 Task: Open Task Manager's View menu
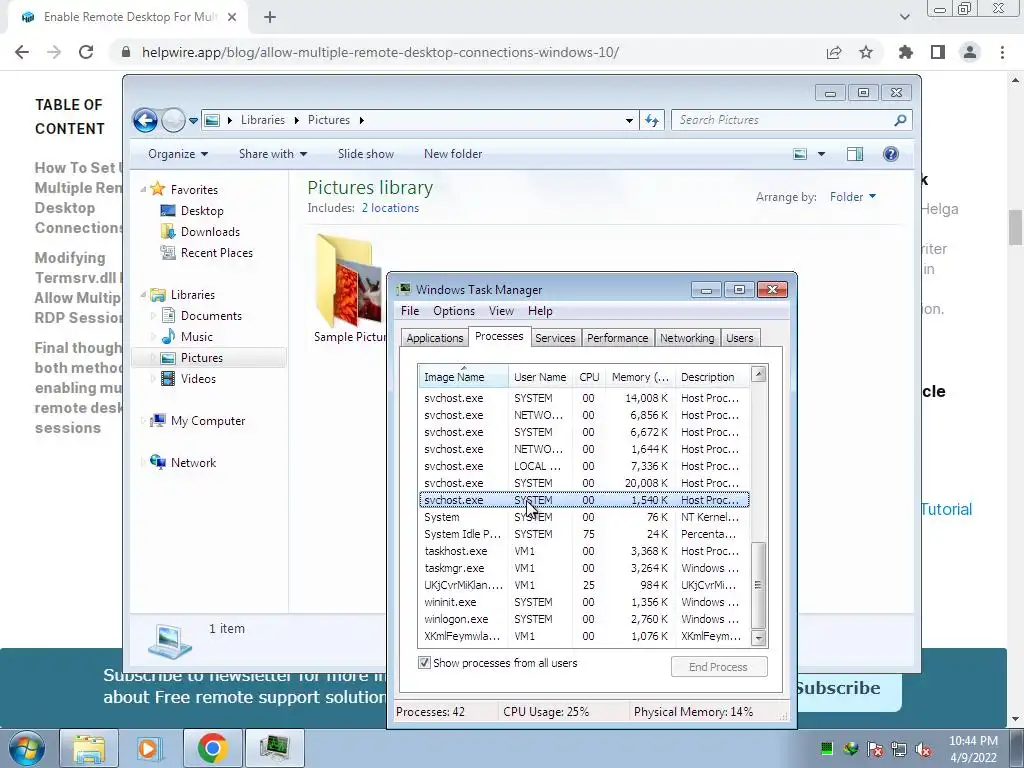[x=502, y=312]
